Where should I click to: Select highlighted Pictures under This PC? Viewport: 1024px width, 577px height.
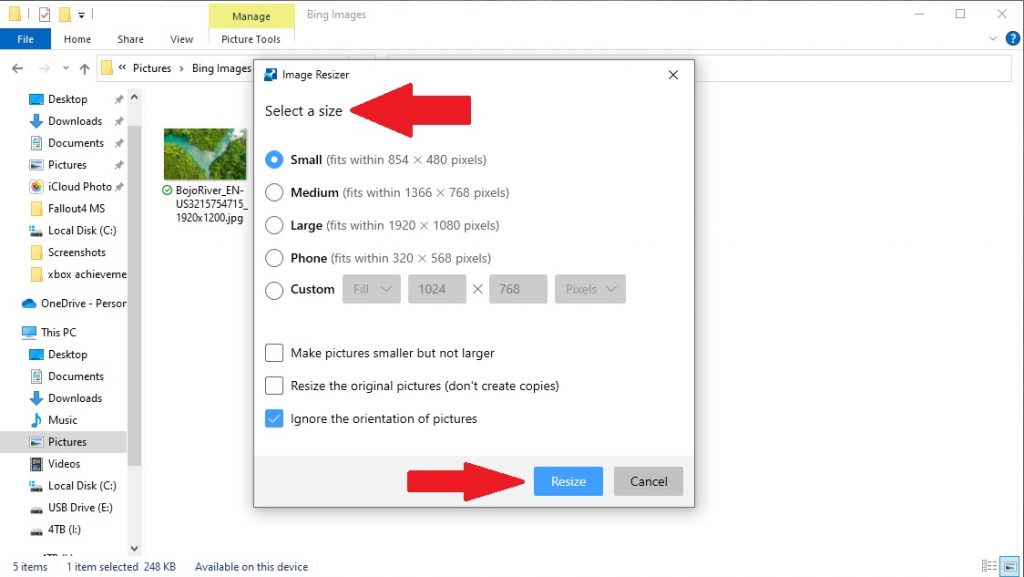(x=67, y=442)
